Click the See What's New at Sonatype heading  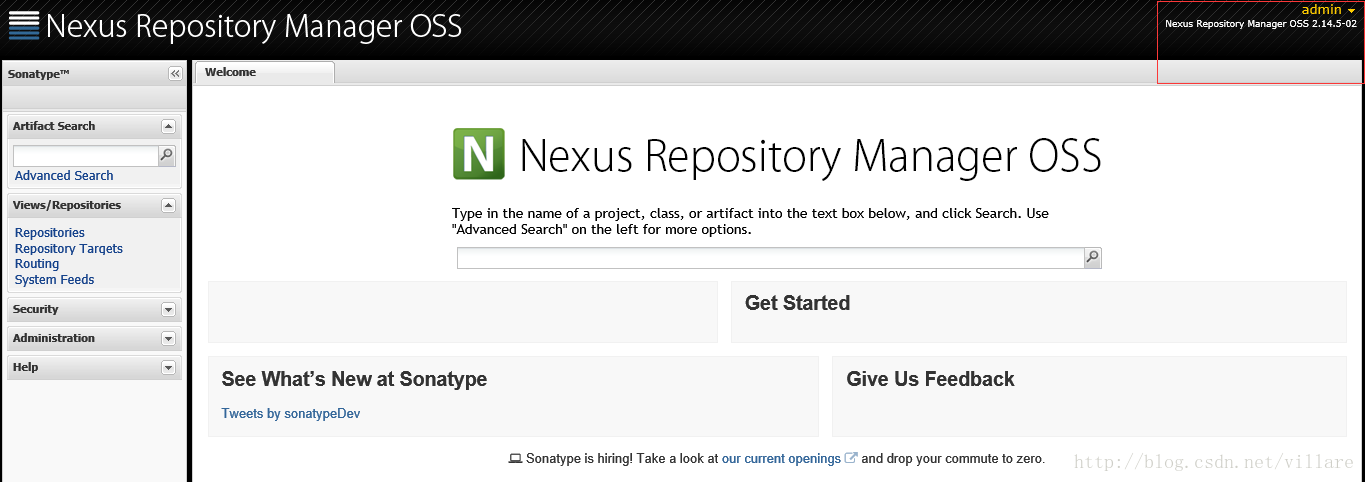(x=354, y=379)
